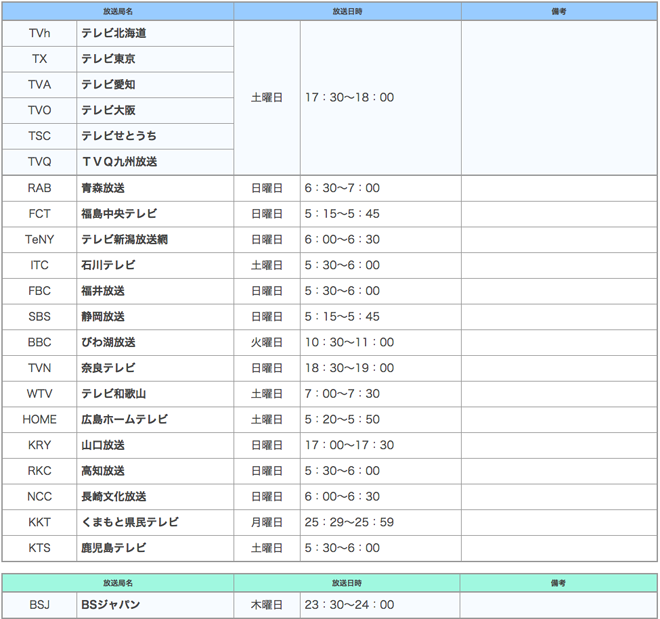
Task: Click the 17：00〜17：30 time cell
Action: click(x=381, y=445)
